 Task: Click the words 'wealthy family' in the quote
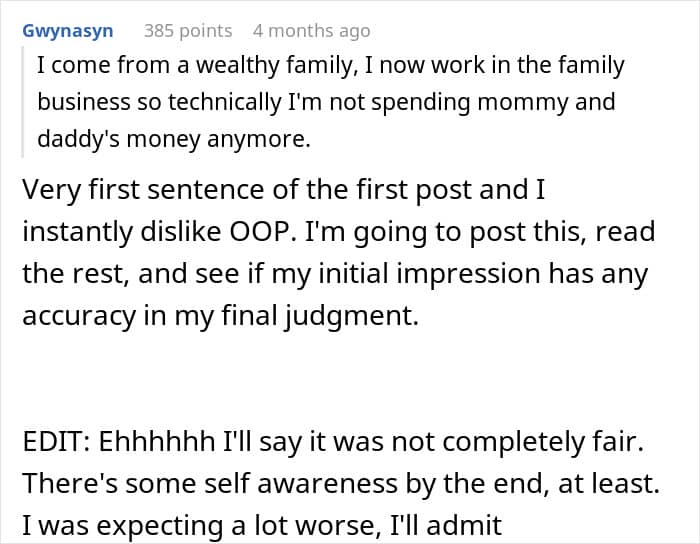[276, 67]
